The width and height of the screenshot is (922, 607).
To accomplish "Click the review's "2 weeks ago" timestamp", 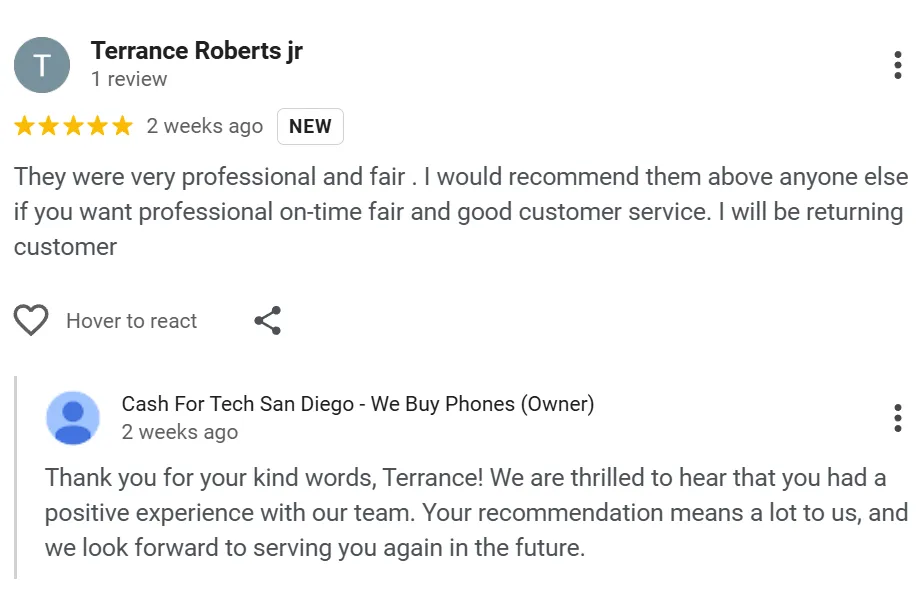I will (204, 126).
